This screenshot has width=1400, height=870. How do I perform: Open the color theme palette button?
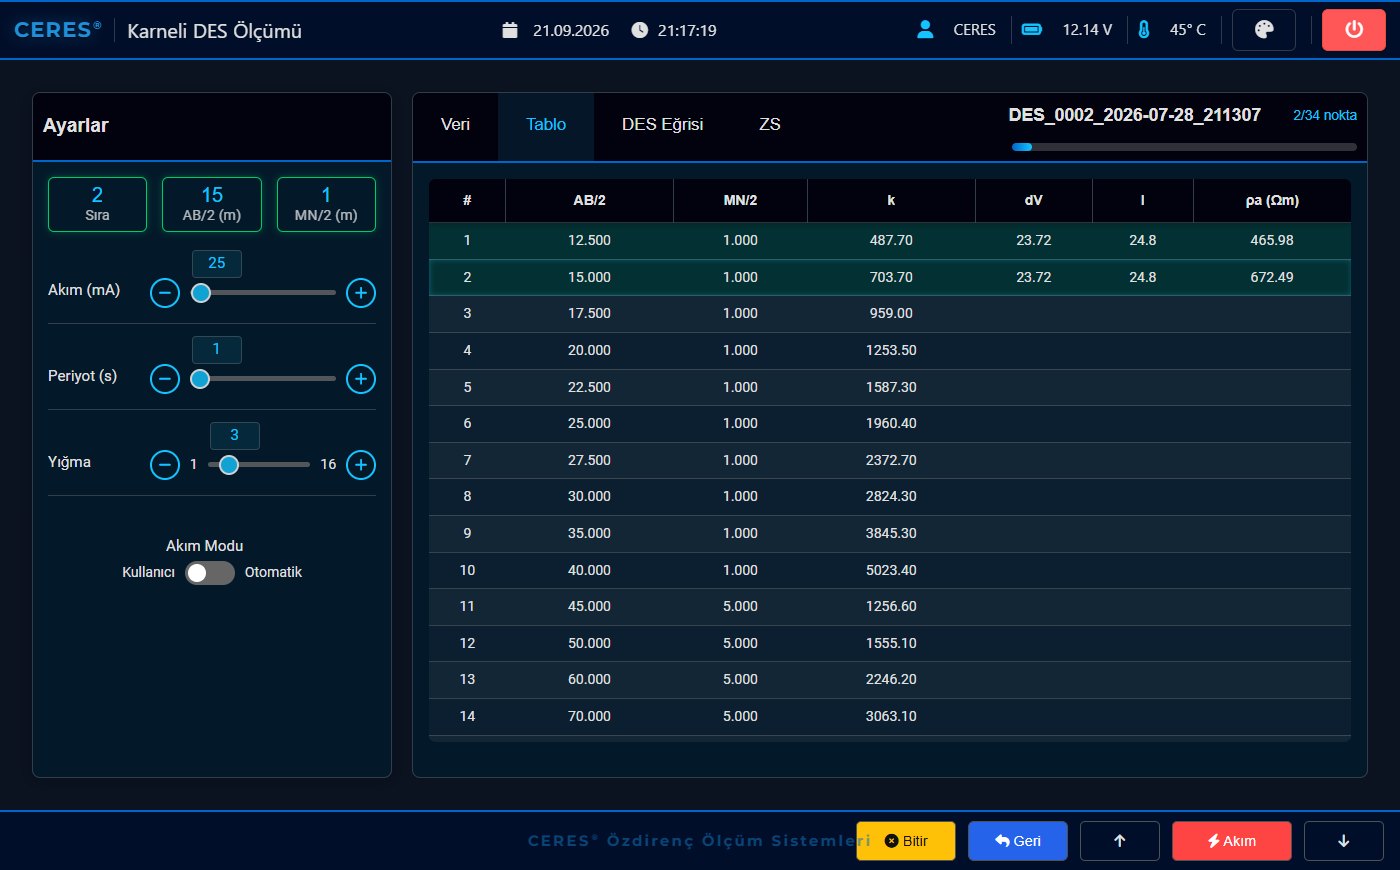tap(1264, 30)
